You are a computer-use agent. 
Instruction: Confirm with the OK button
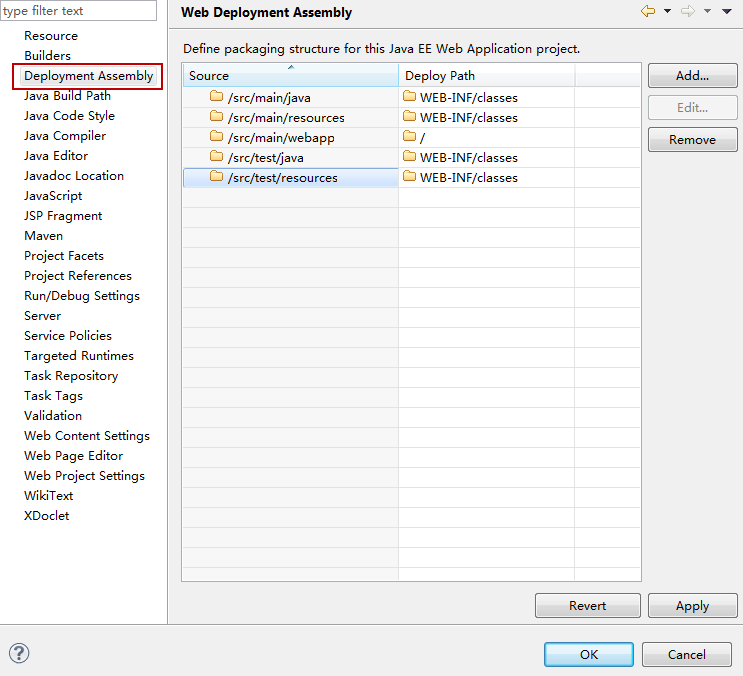coord(589,654)
